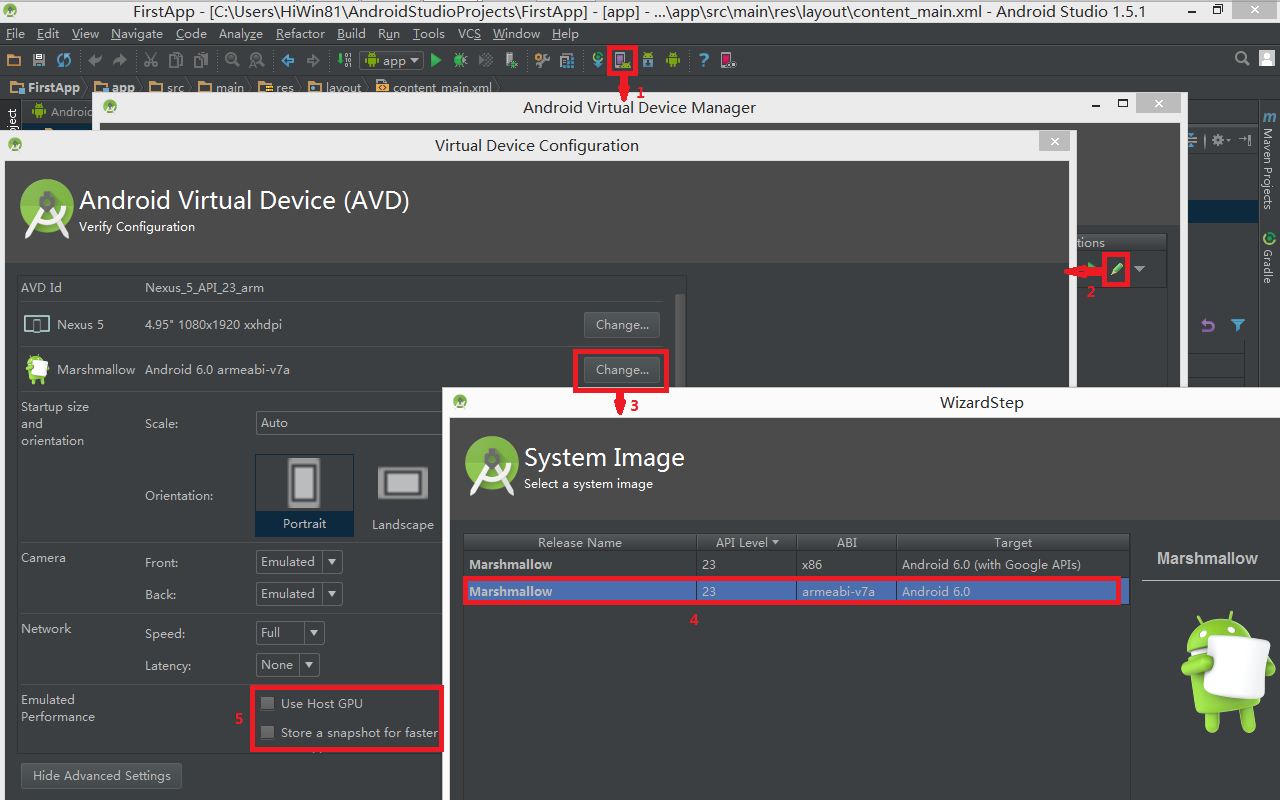
Task: Open the Back camera Emulated dropdown
Action: (x=299, y=594)
